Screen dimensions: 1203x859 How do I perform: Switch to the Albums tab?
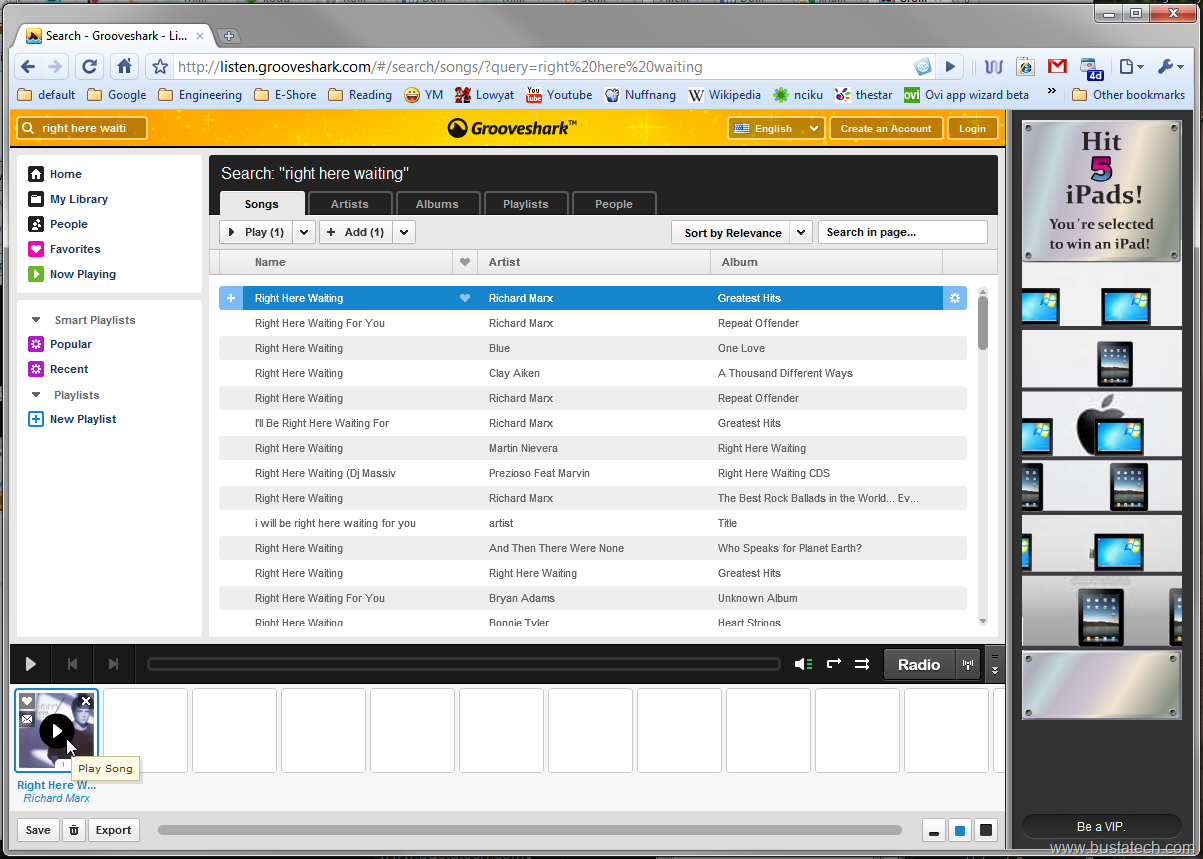[438, 204]
